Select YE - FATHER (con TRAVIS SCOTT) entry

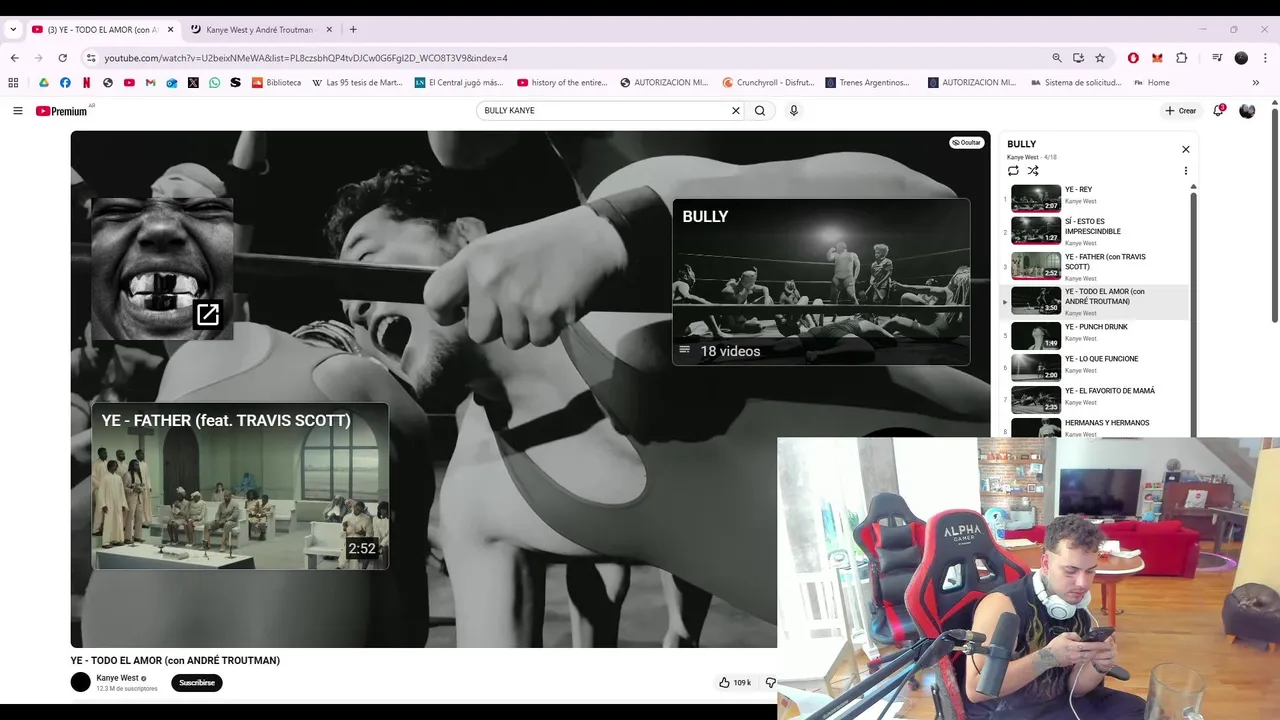click(1095, 266)
